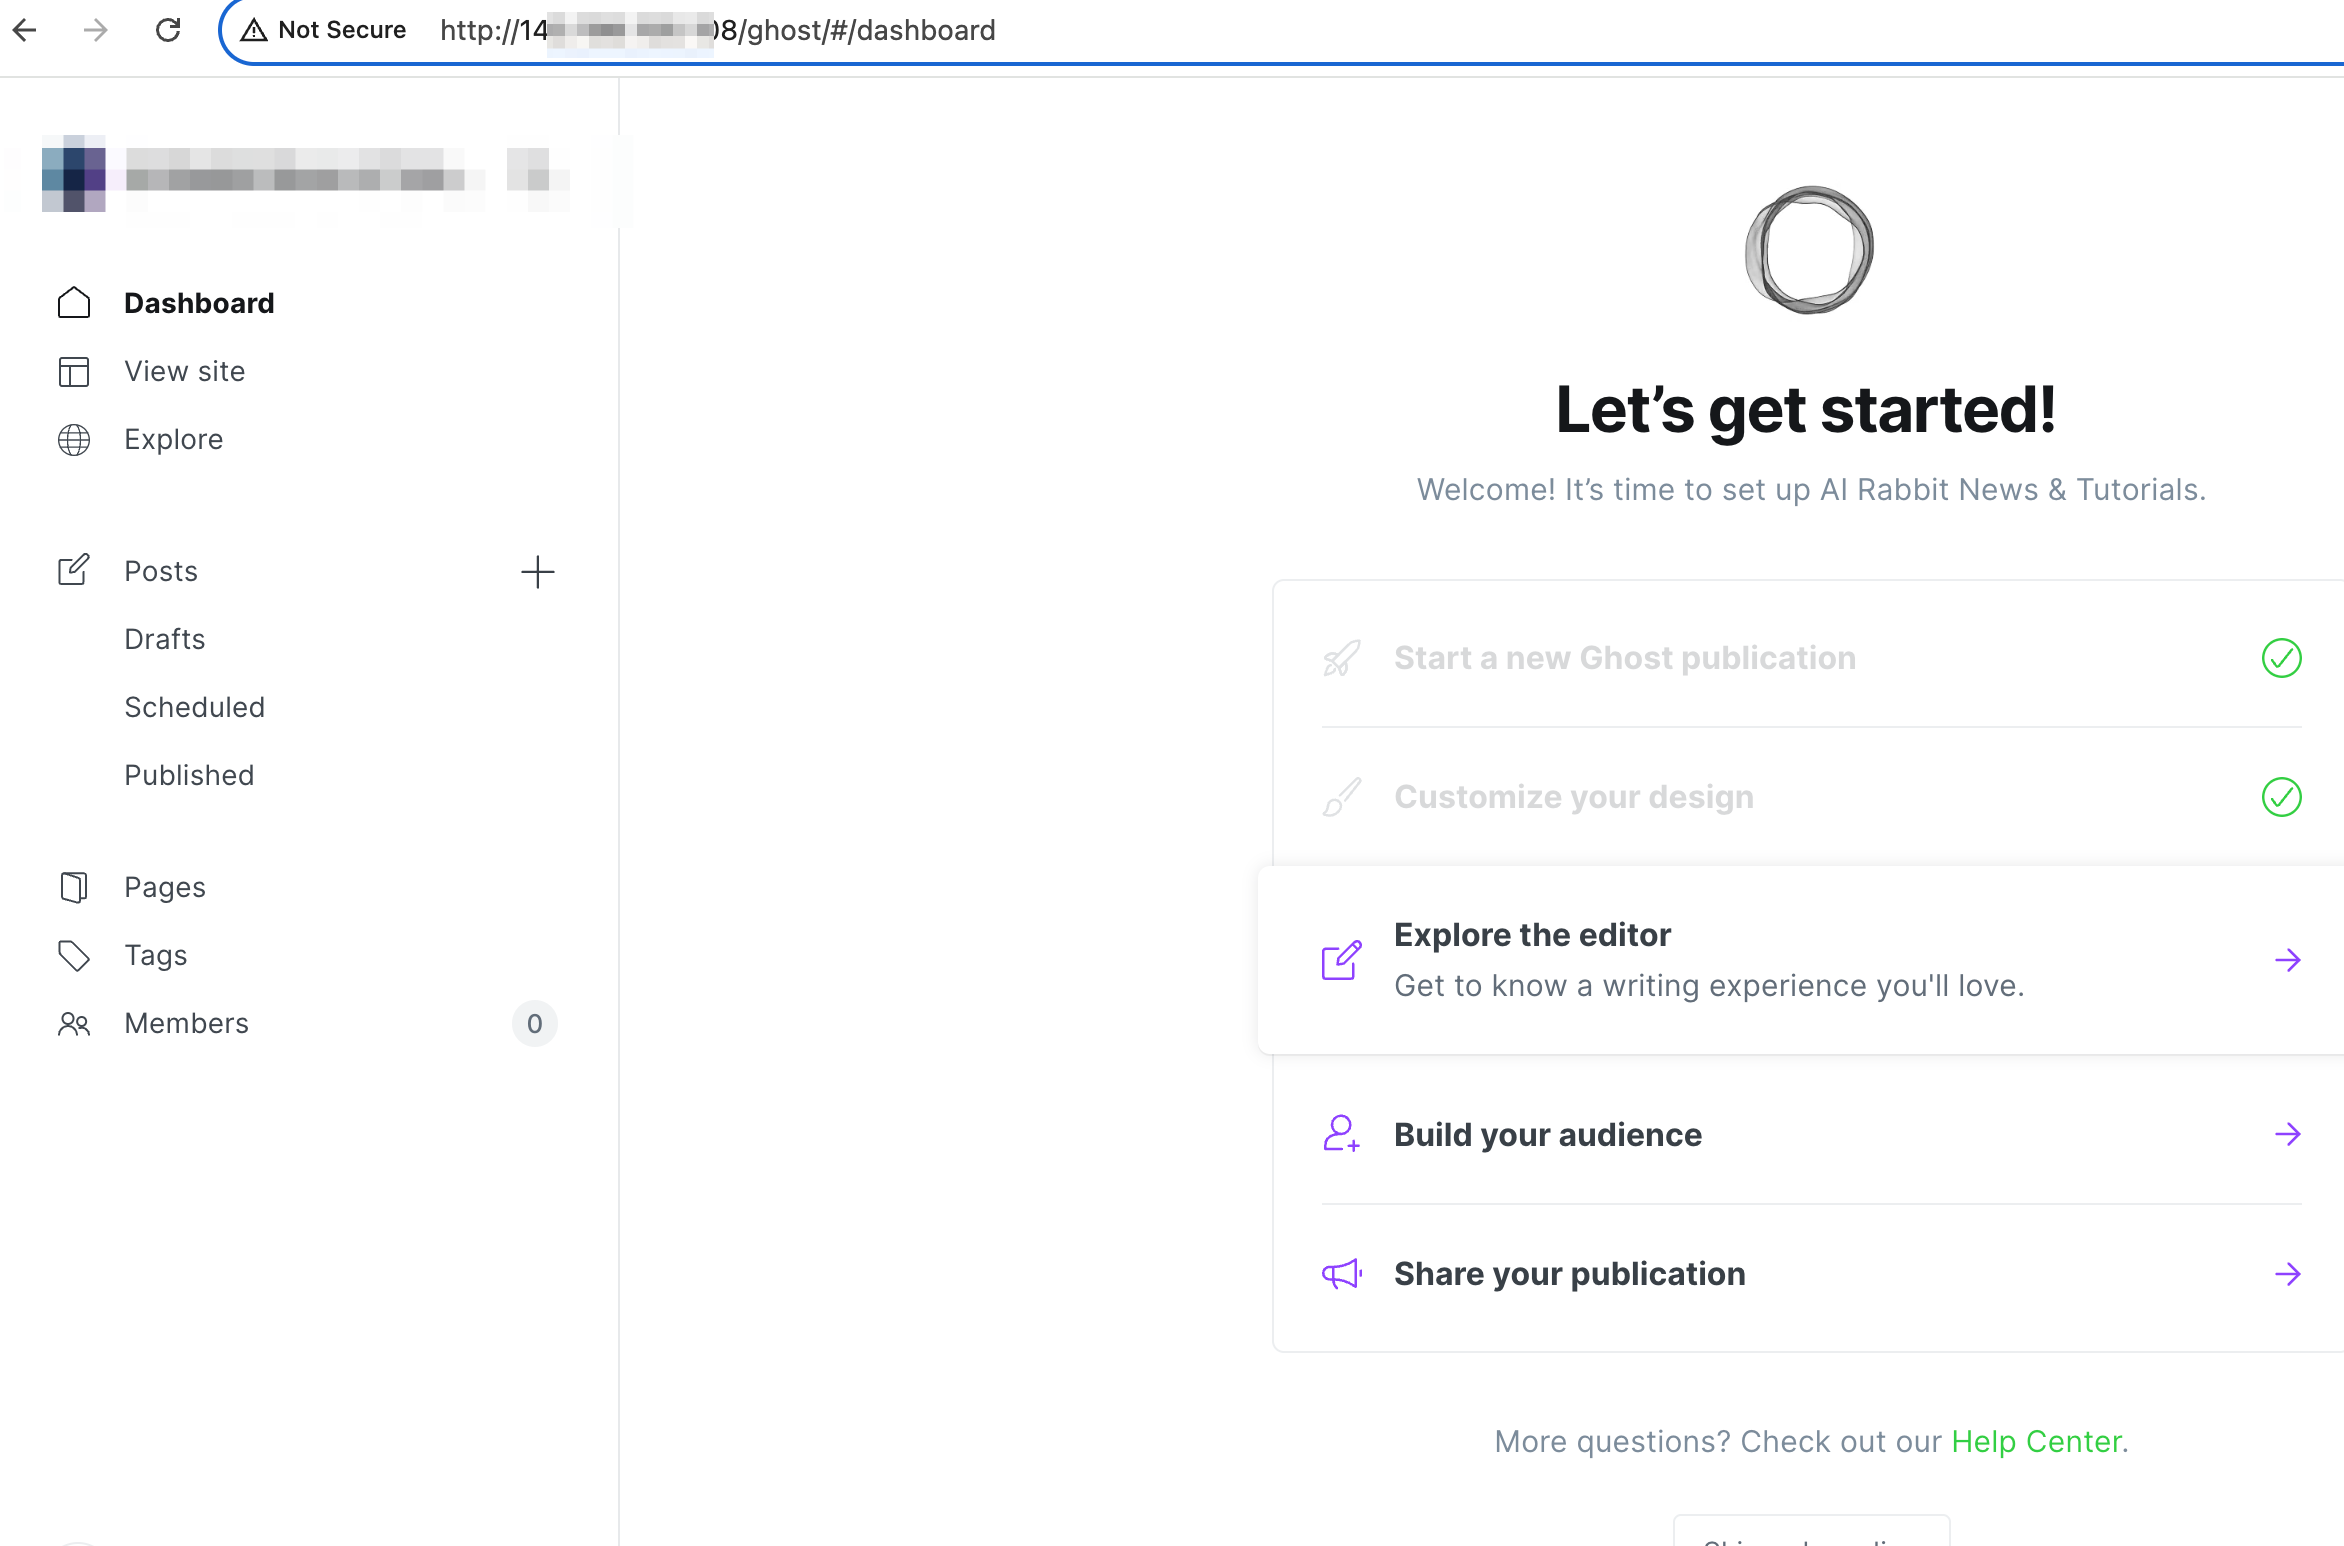The image size is (2344, 1546).
Task: Open Build your audience arrow
Action: [x=2287, y=1134]
